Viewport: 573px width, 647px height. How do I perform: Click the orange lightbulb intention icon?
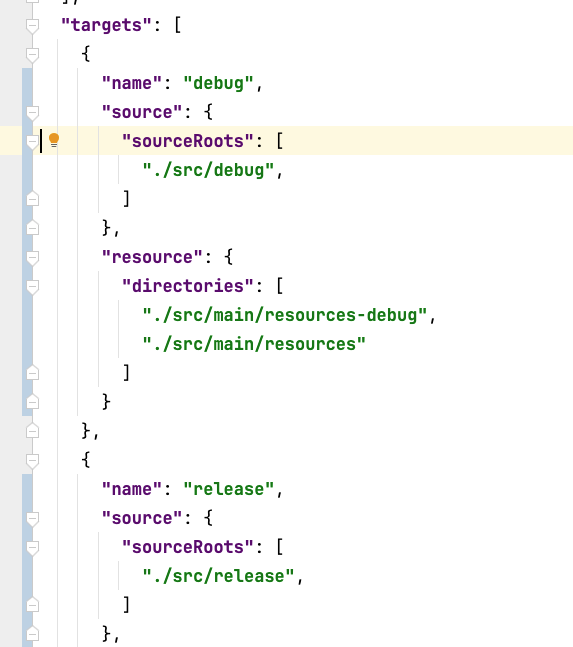pyautogui.click(x=54, y=140)
